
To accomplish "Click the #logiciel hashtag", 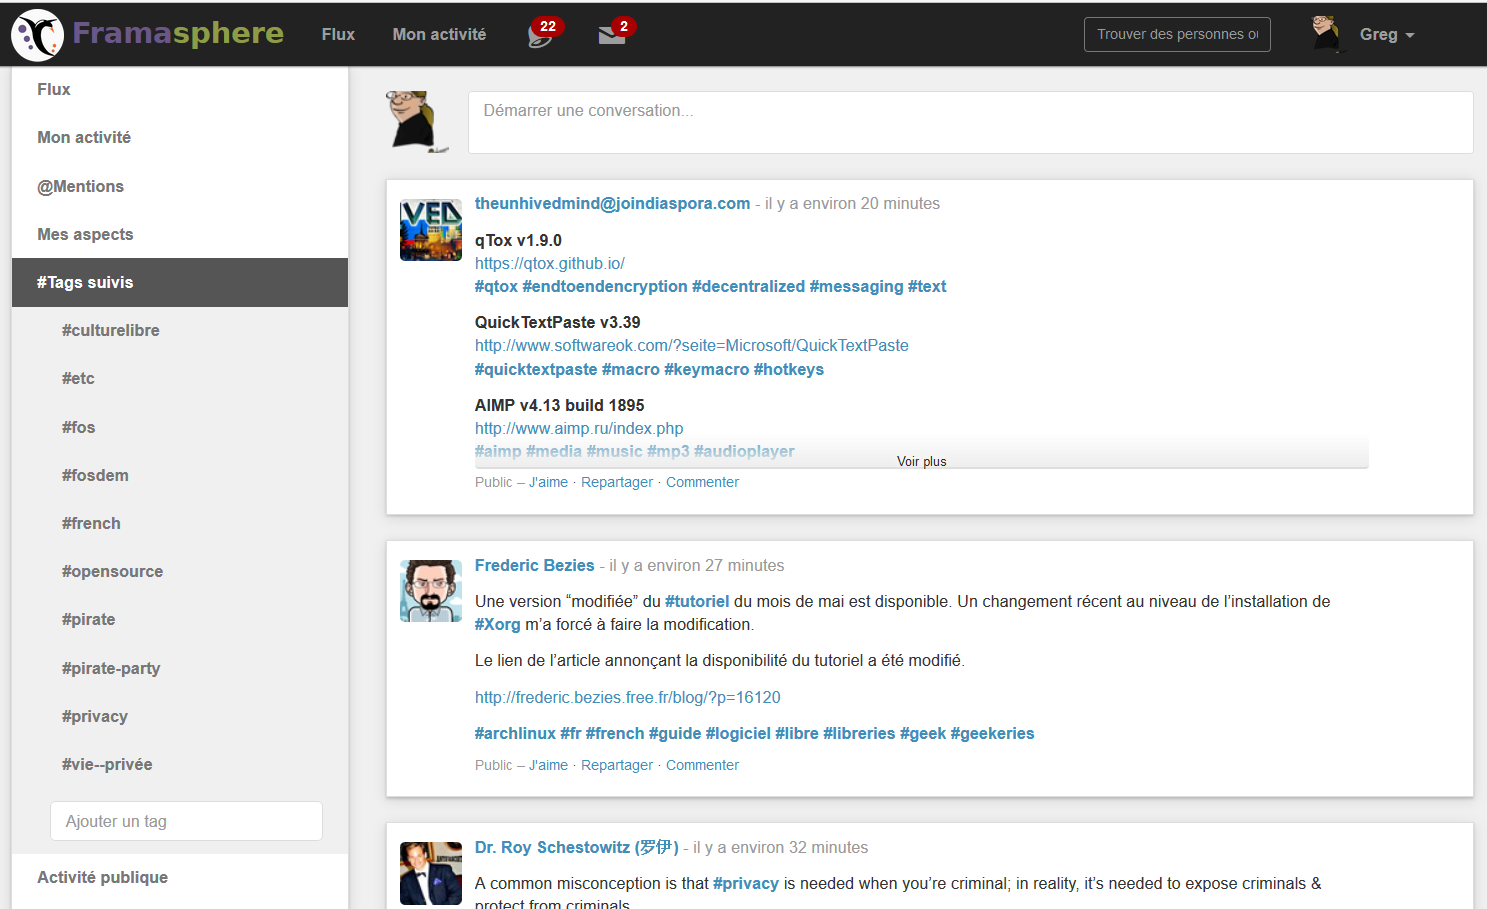I will click(x=738, y=733).
